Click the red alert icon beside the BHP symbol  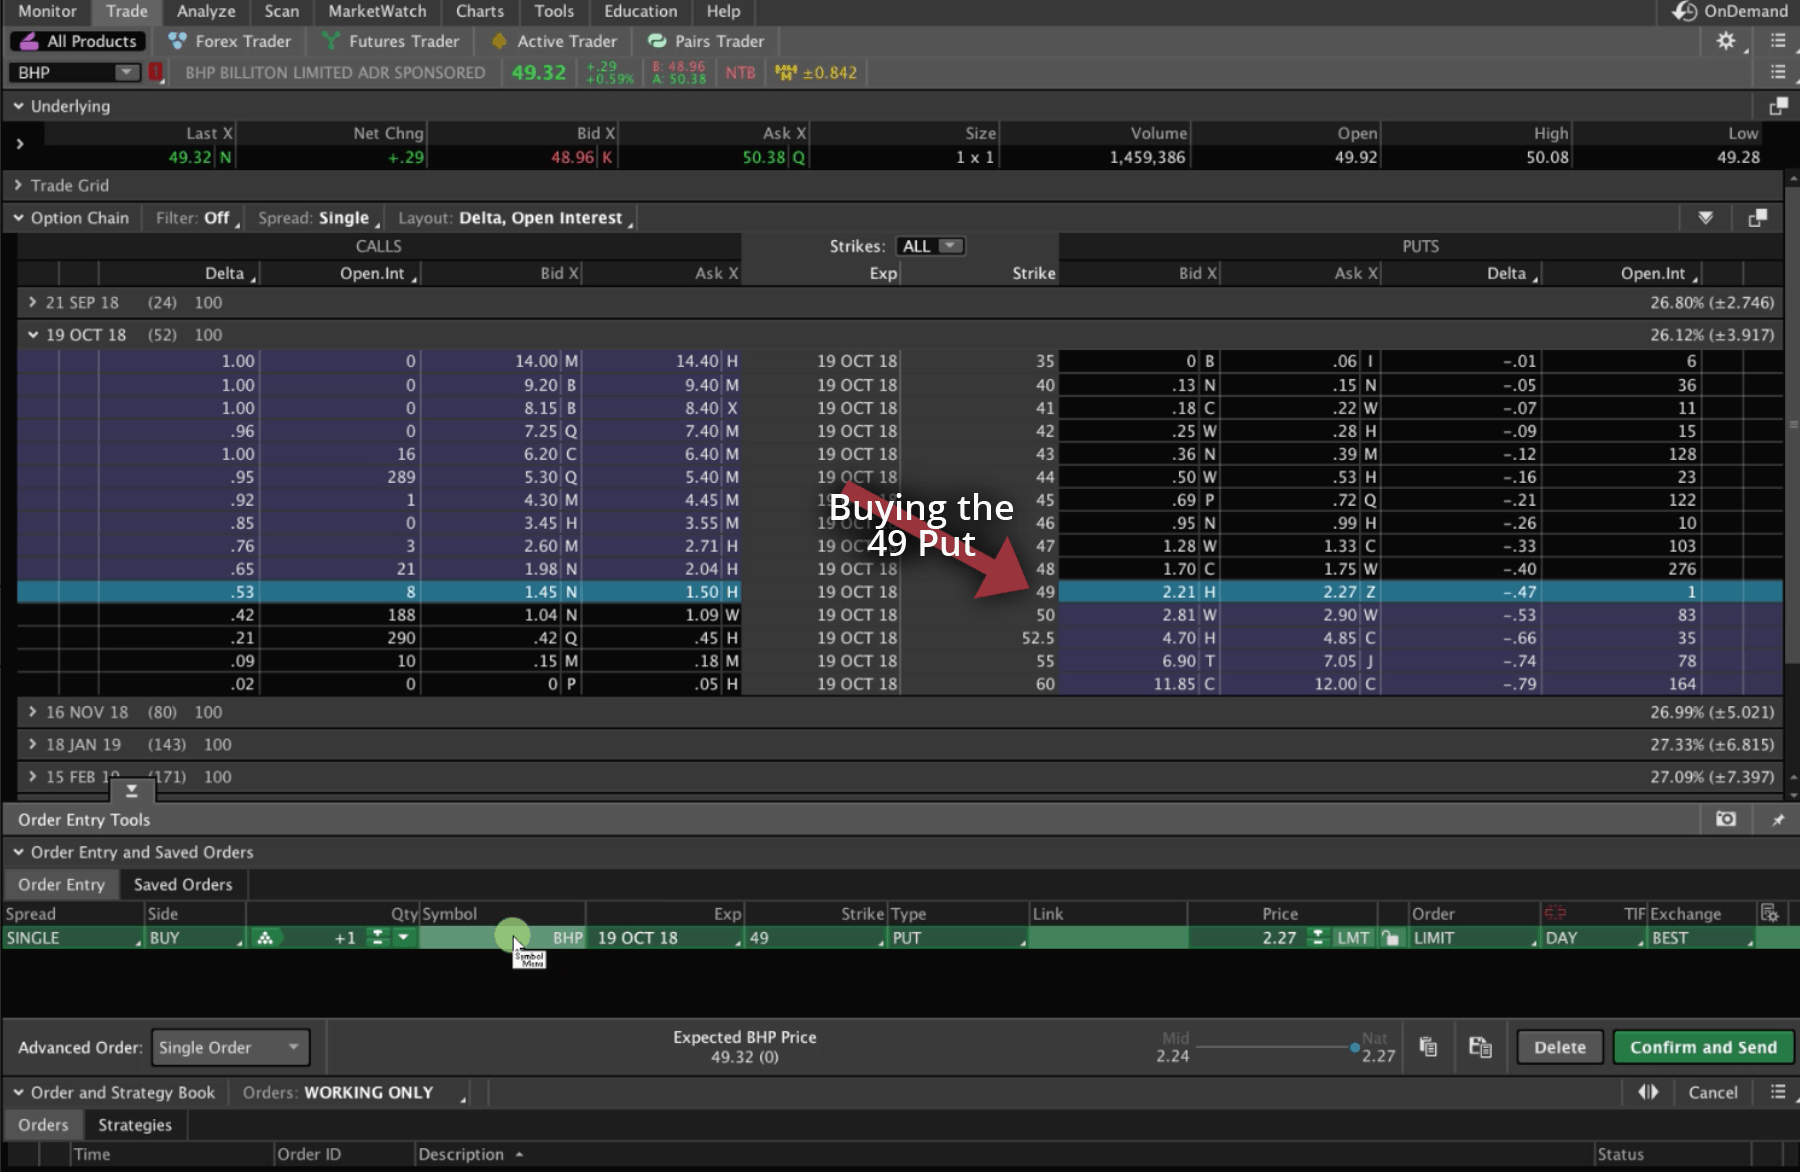pyautogui.click(x=156, y=72)
